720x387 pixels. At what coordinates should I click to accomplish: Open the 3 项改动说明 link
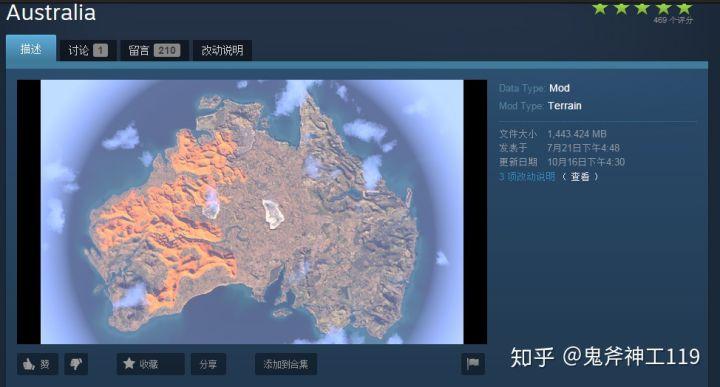click(x=527, y=176)
